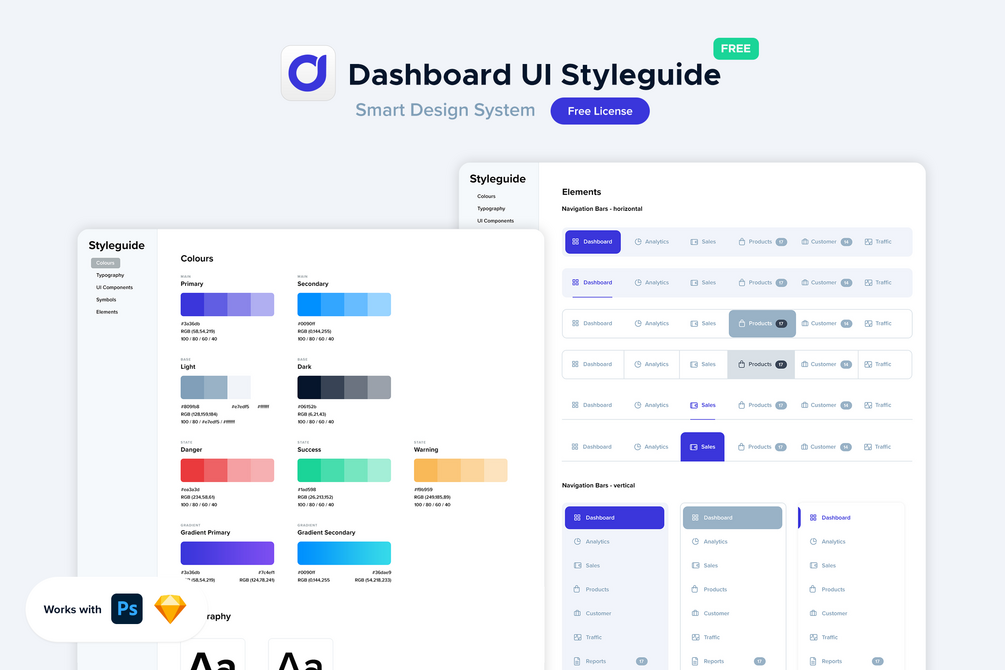Click Sales icon under purple-text vertical Dashboard
This screenshot has height=670, width=1005.
[x=813, y=565]
